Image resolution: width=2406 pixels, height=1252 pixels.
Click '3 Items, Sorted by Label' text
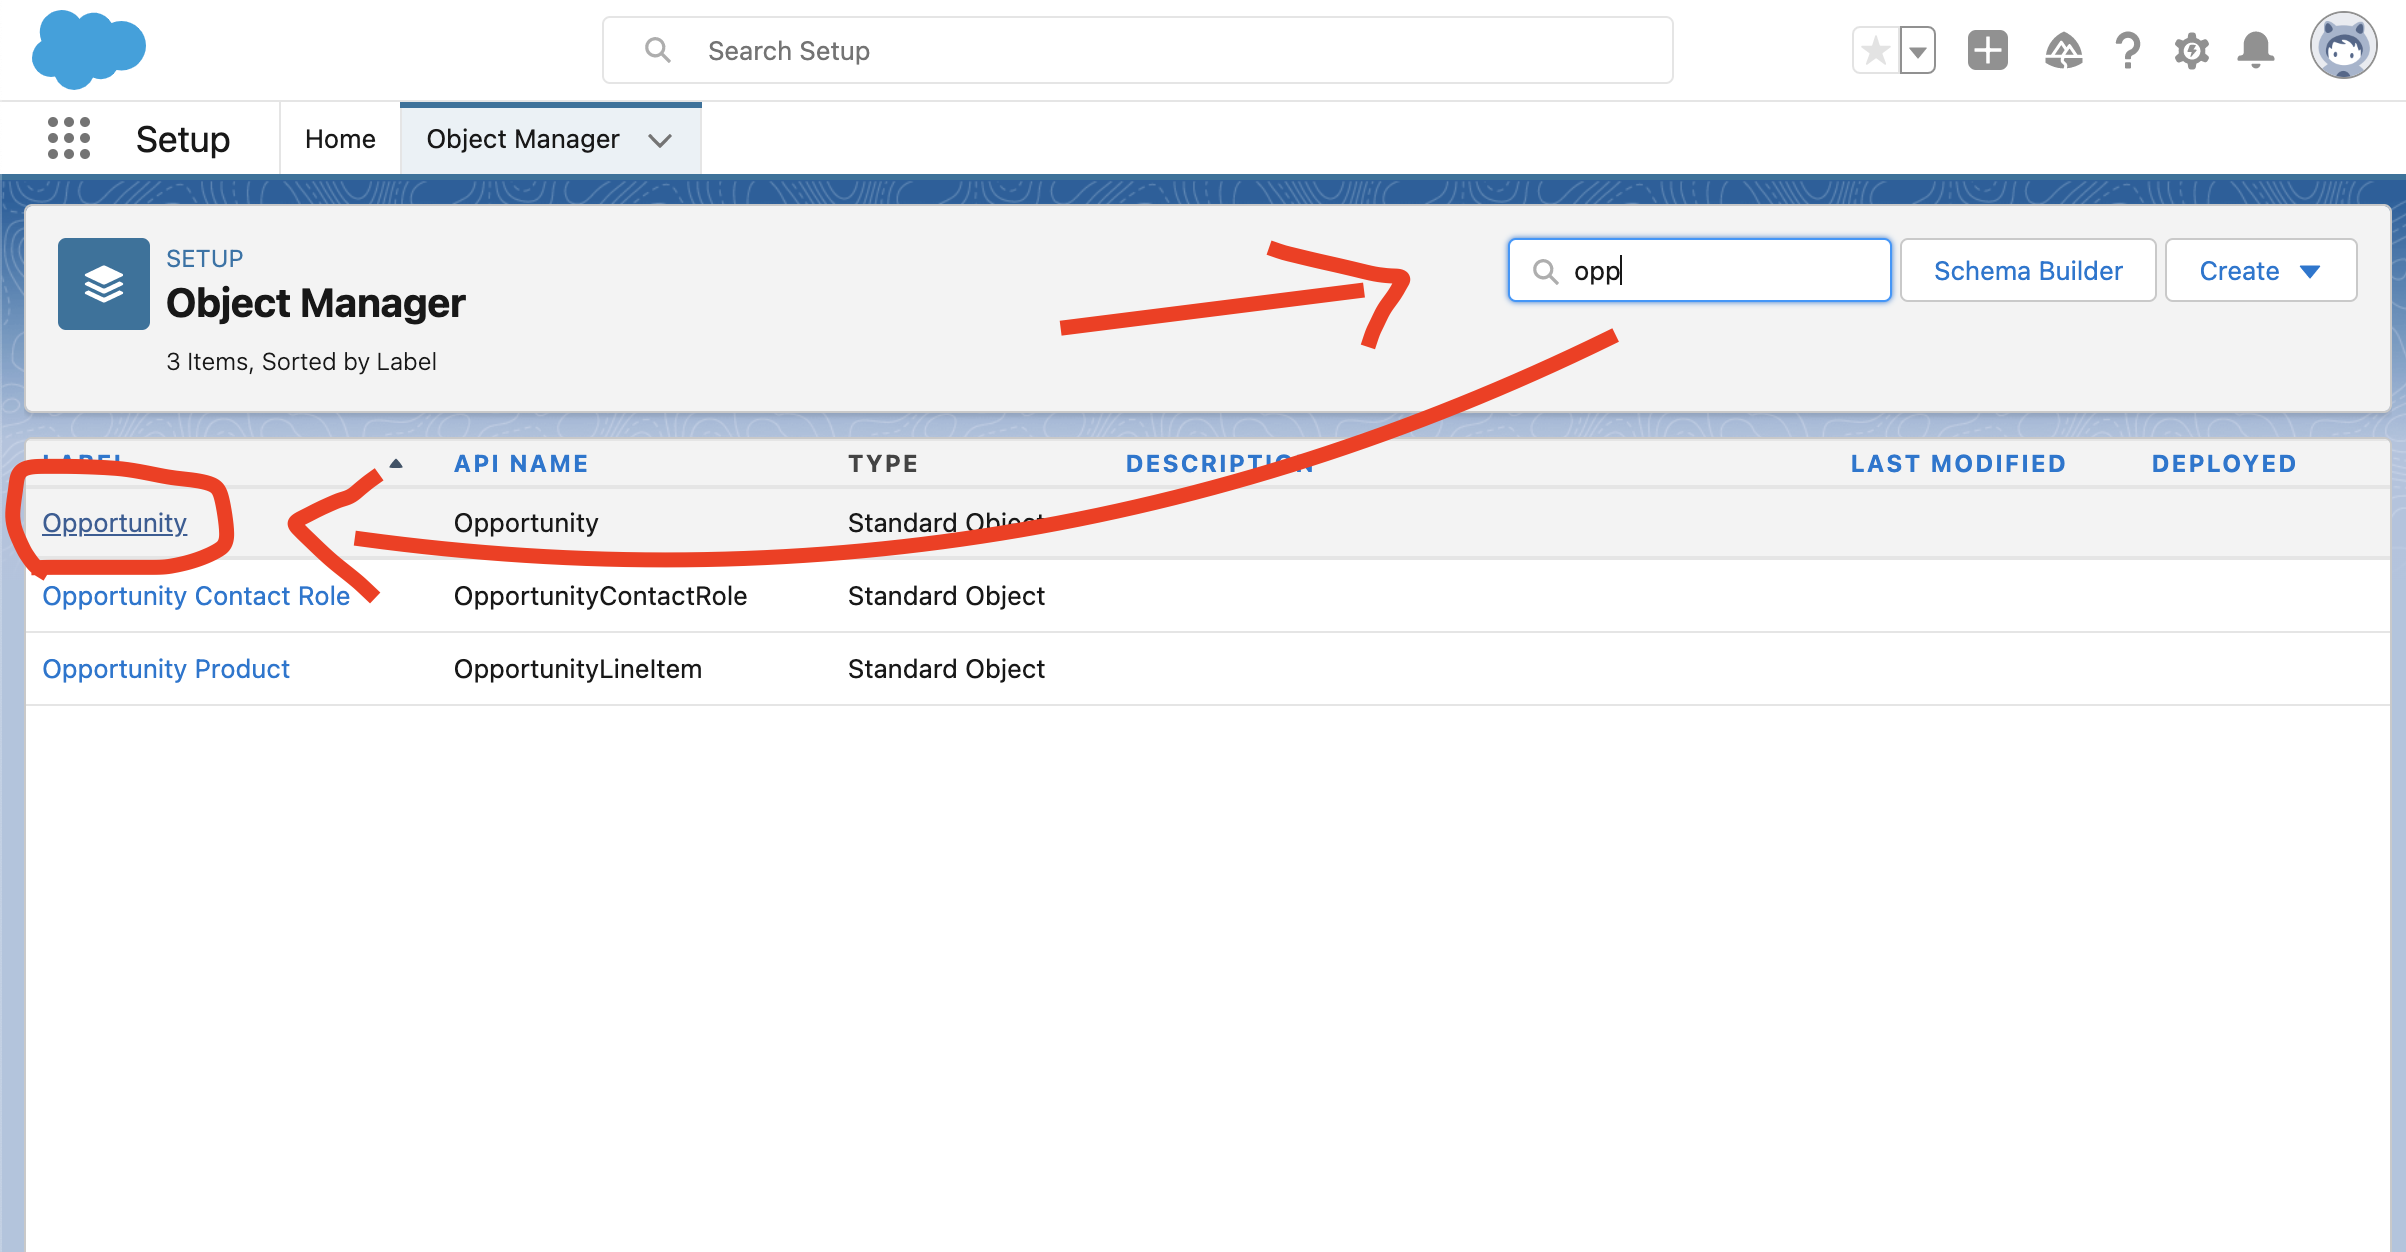point(301,361)
